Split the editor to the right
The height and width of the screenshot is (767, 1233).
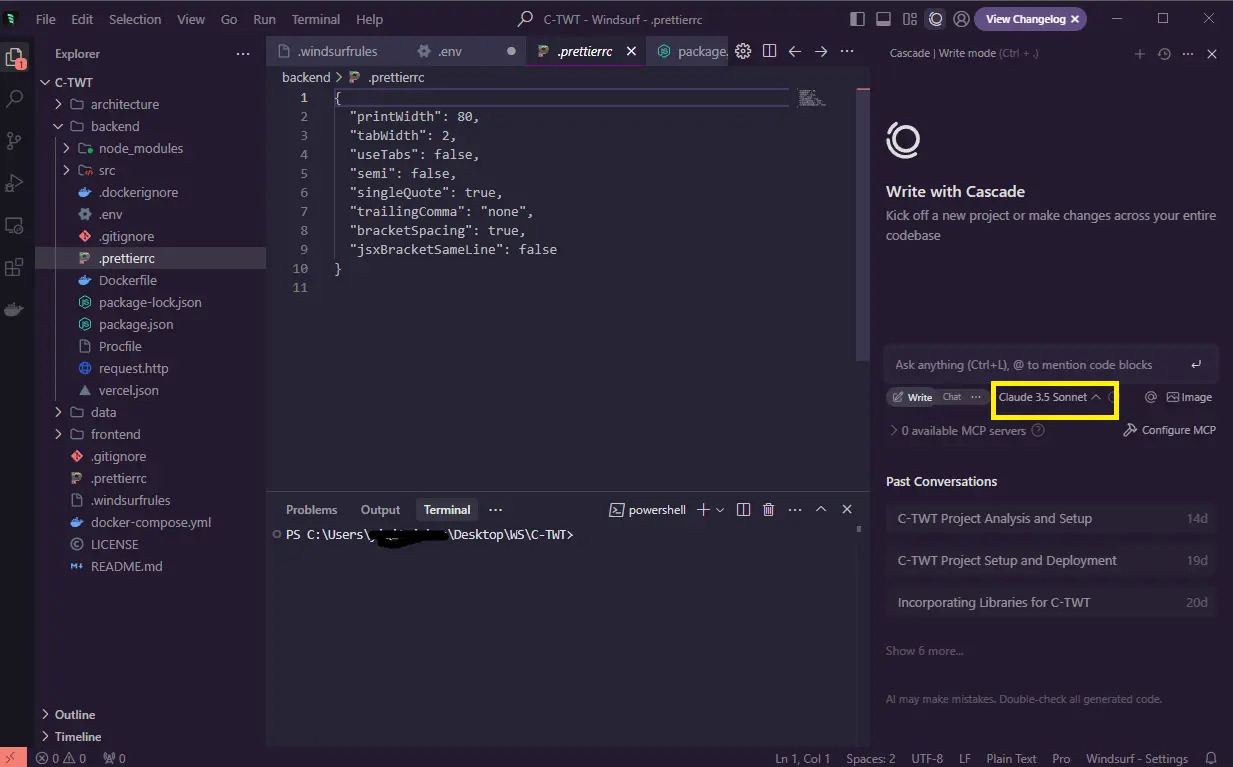tap(769, 51)
